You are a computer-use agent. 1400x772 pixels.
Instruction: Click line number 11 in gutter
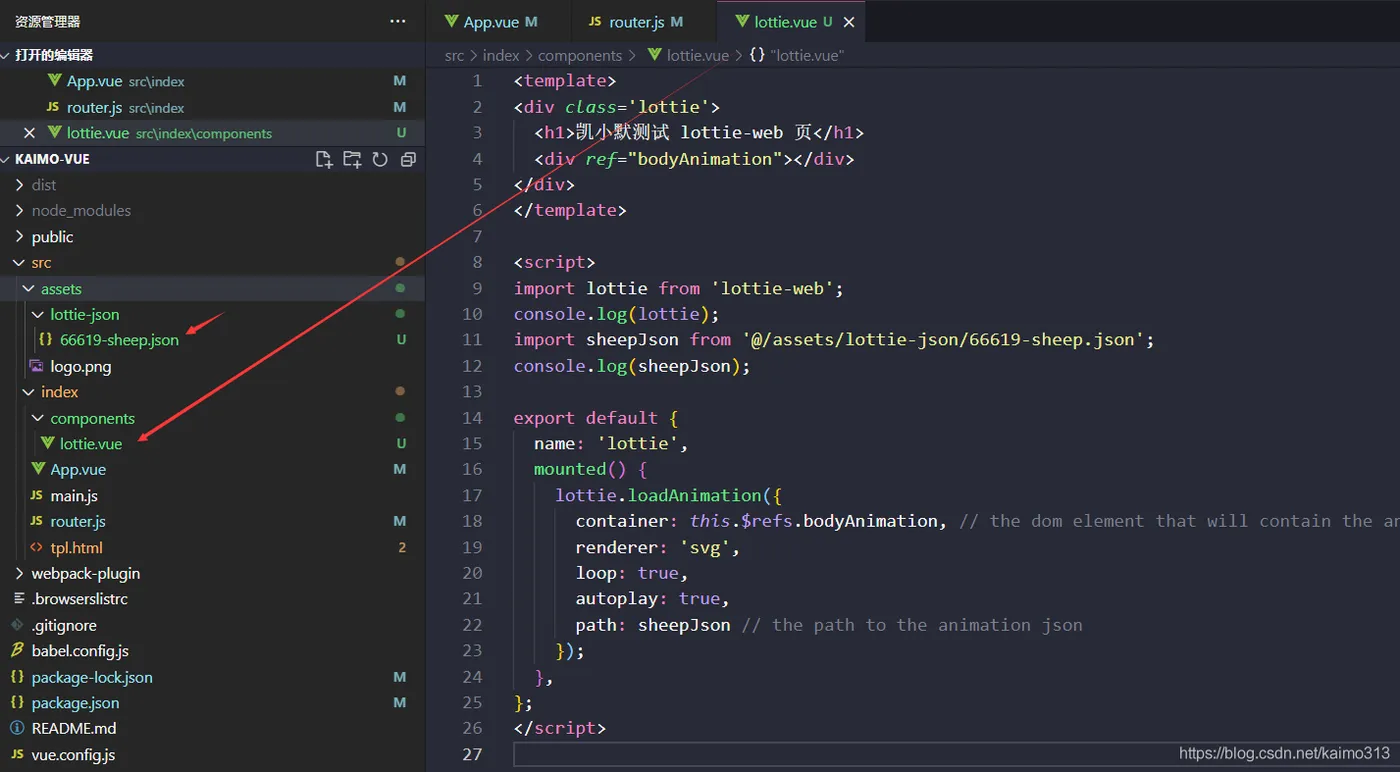[x=472, y=340]
